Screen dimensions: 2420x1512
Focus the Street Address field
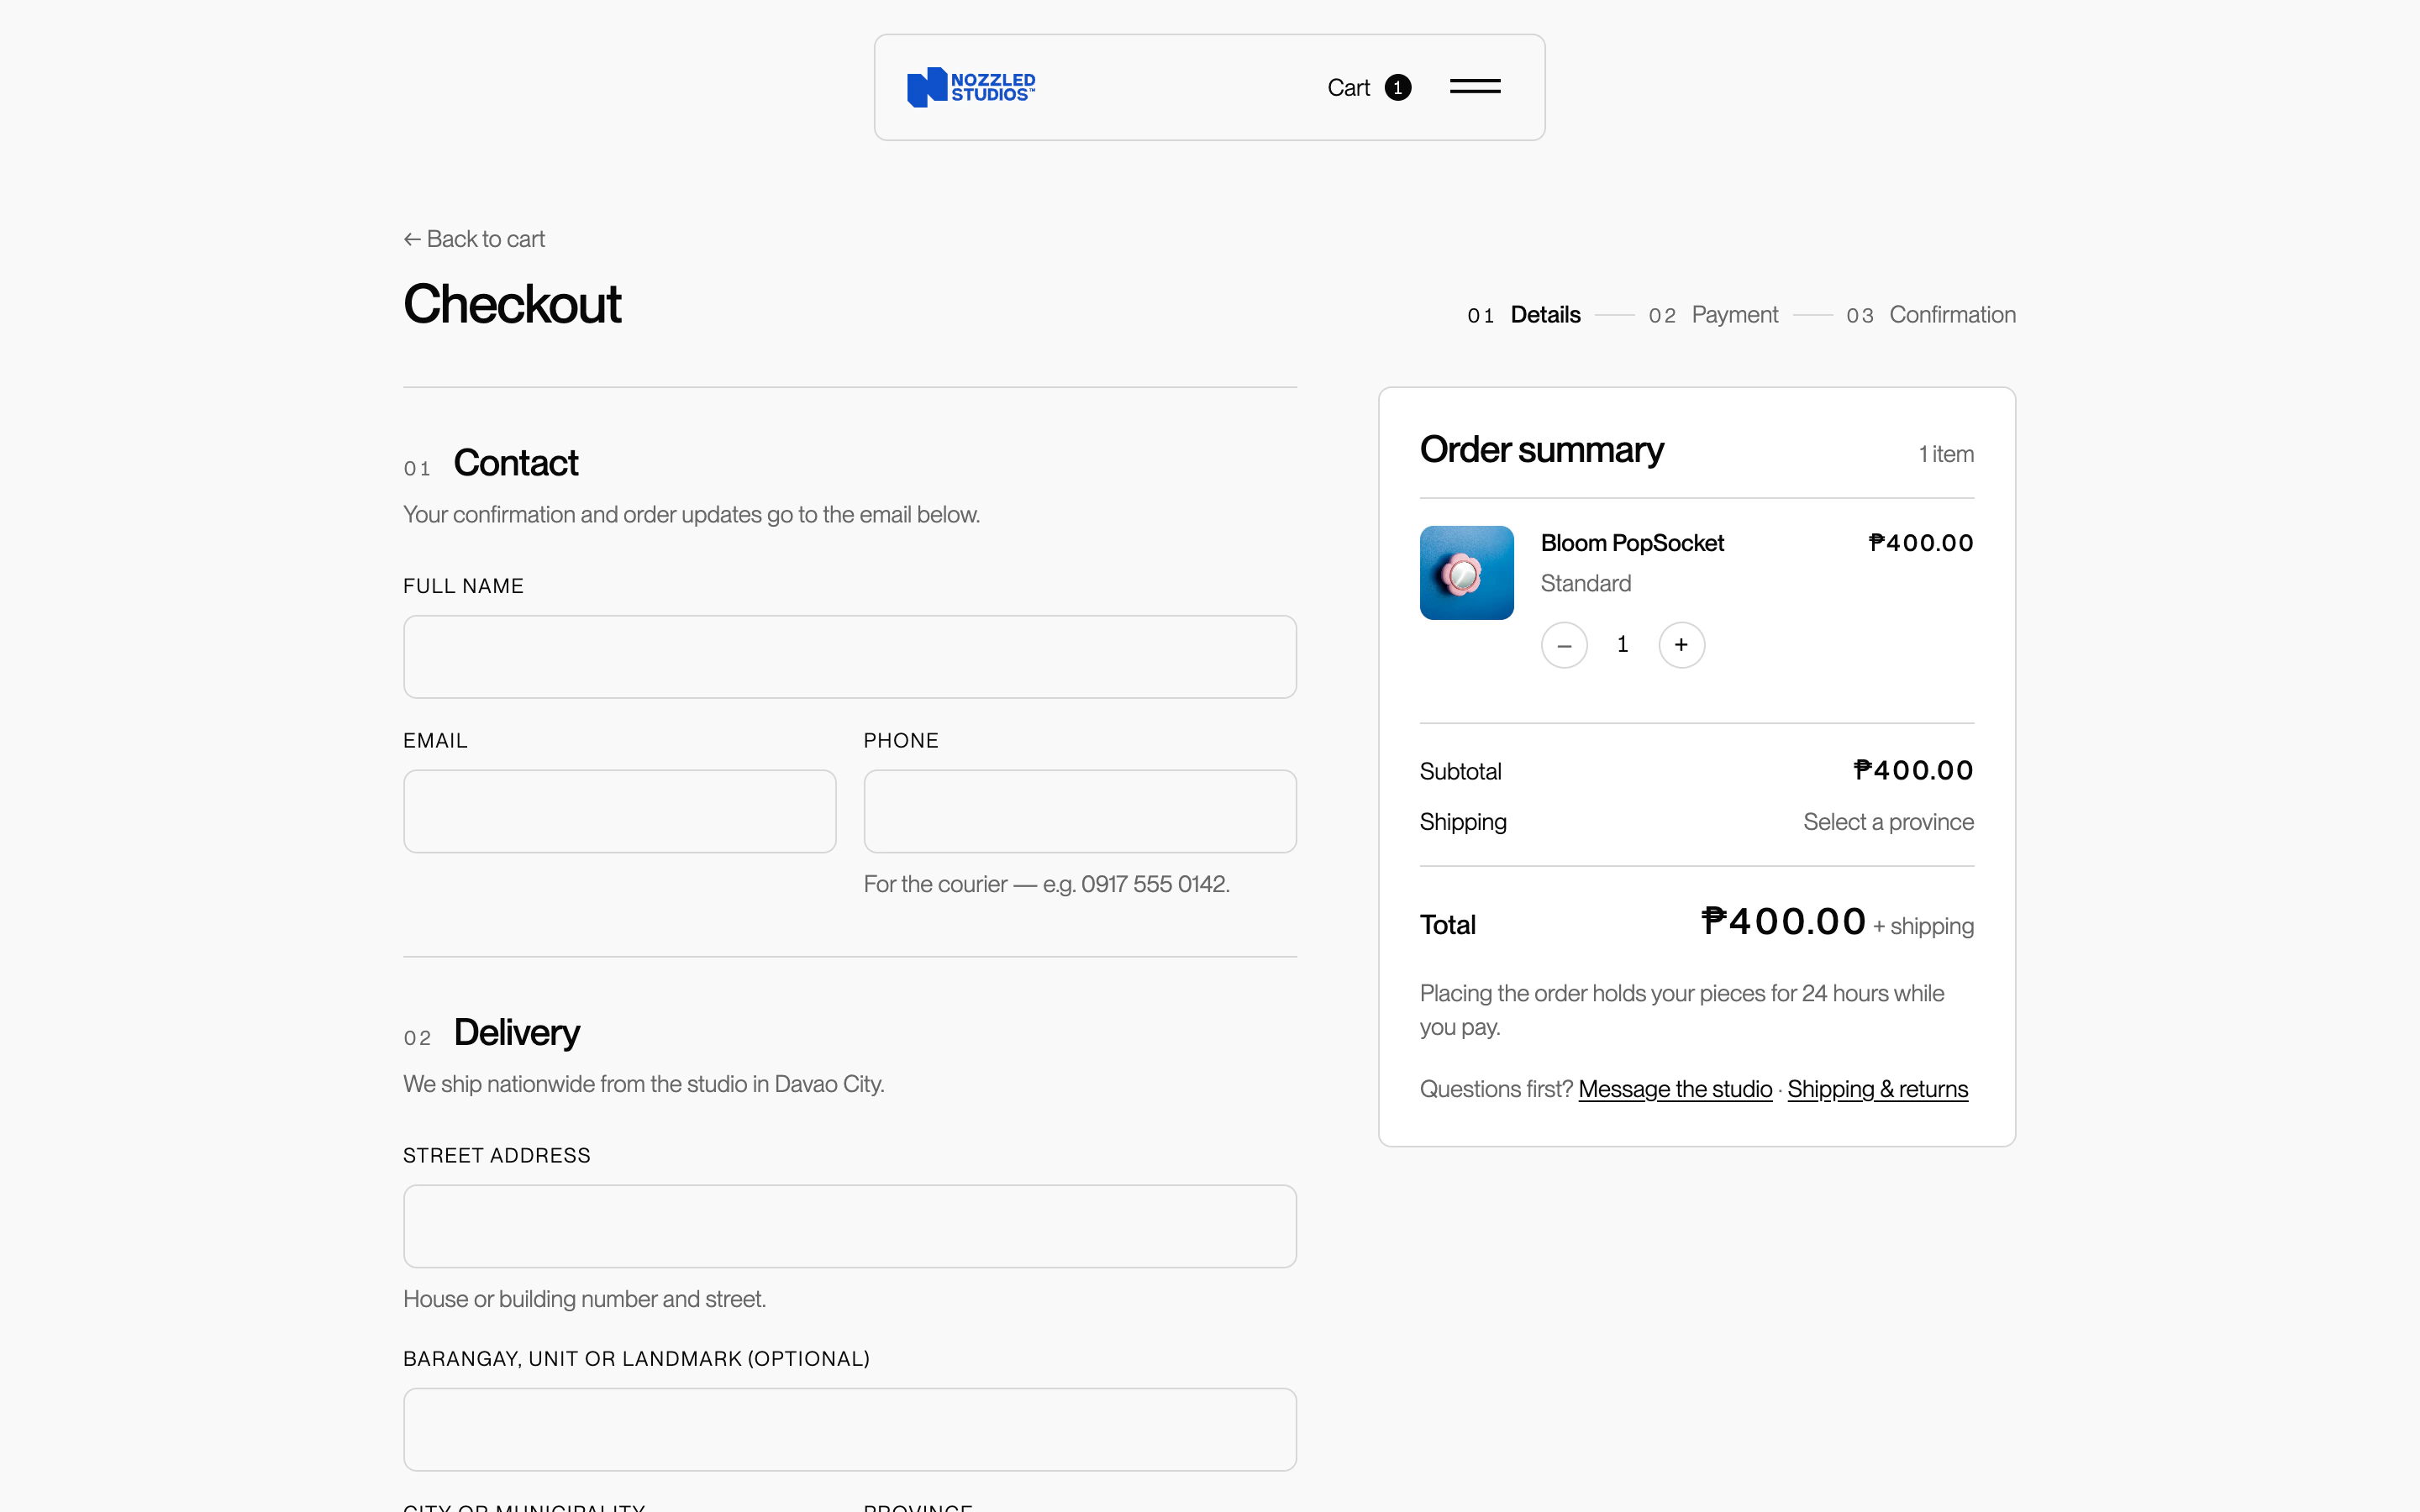click(x=850, y=1226)
